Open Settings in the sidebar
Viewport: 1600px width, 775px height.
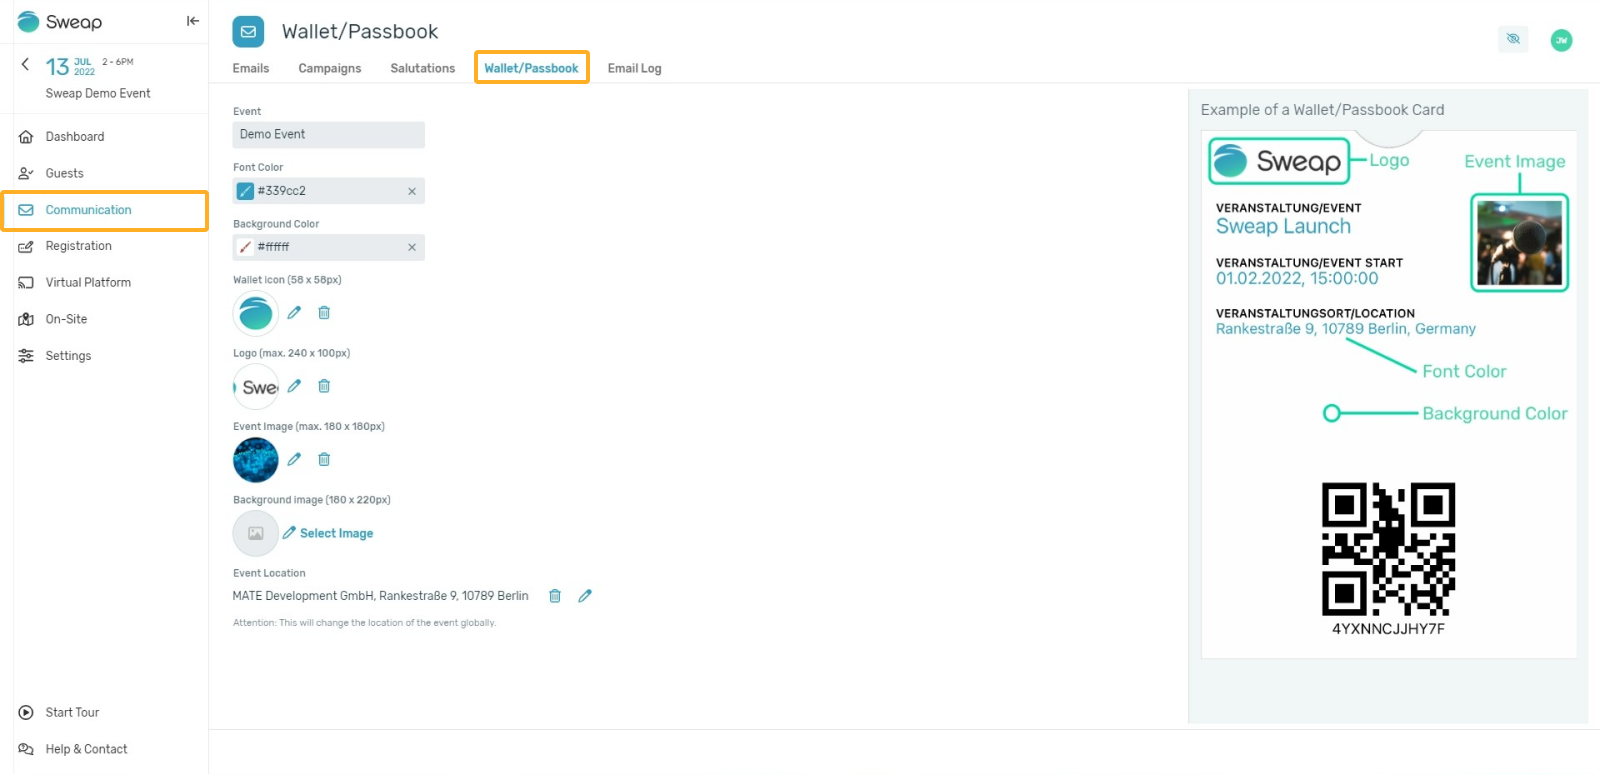pyautogui.click(x=68, y=356)
